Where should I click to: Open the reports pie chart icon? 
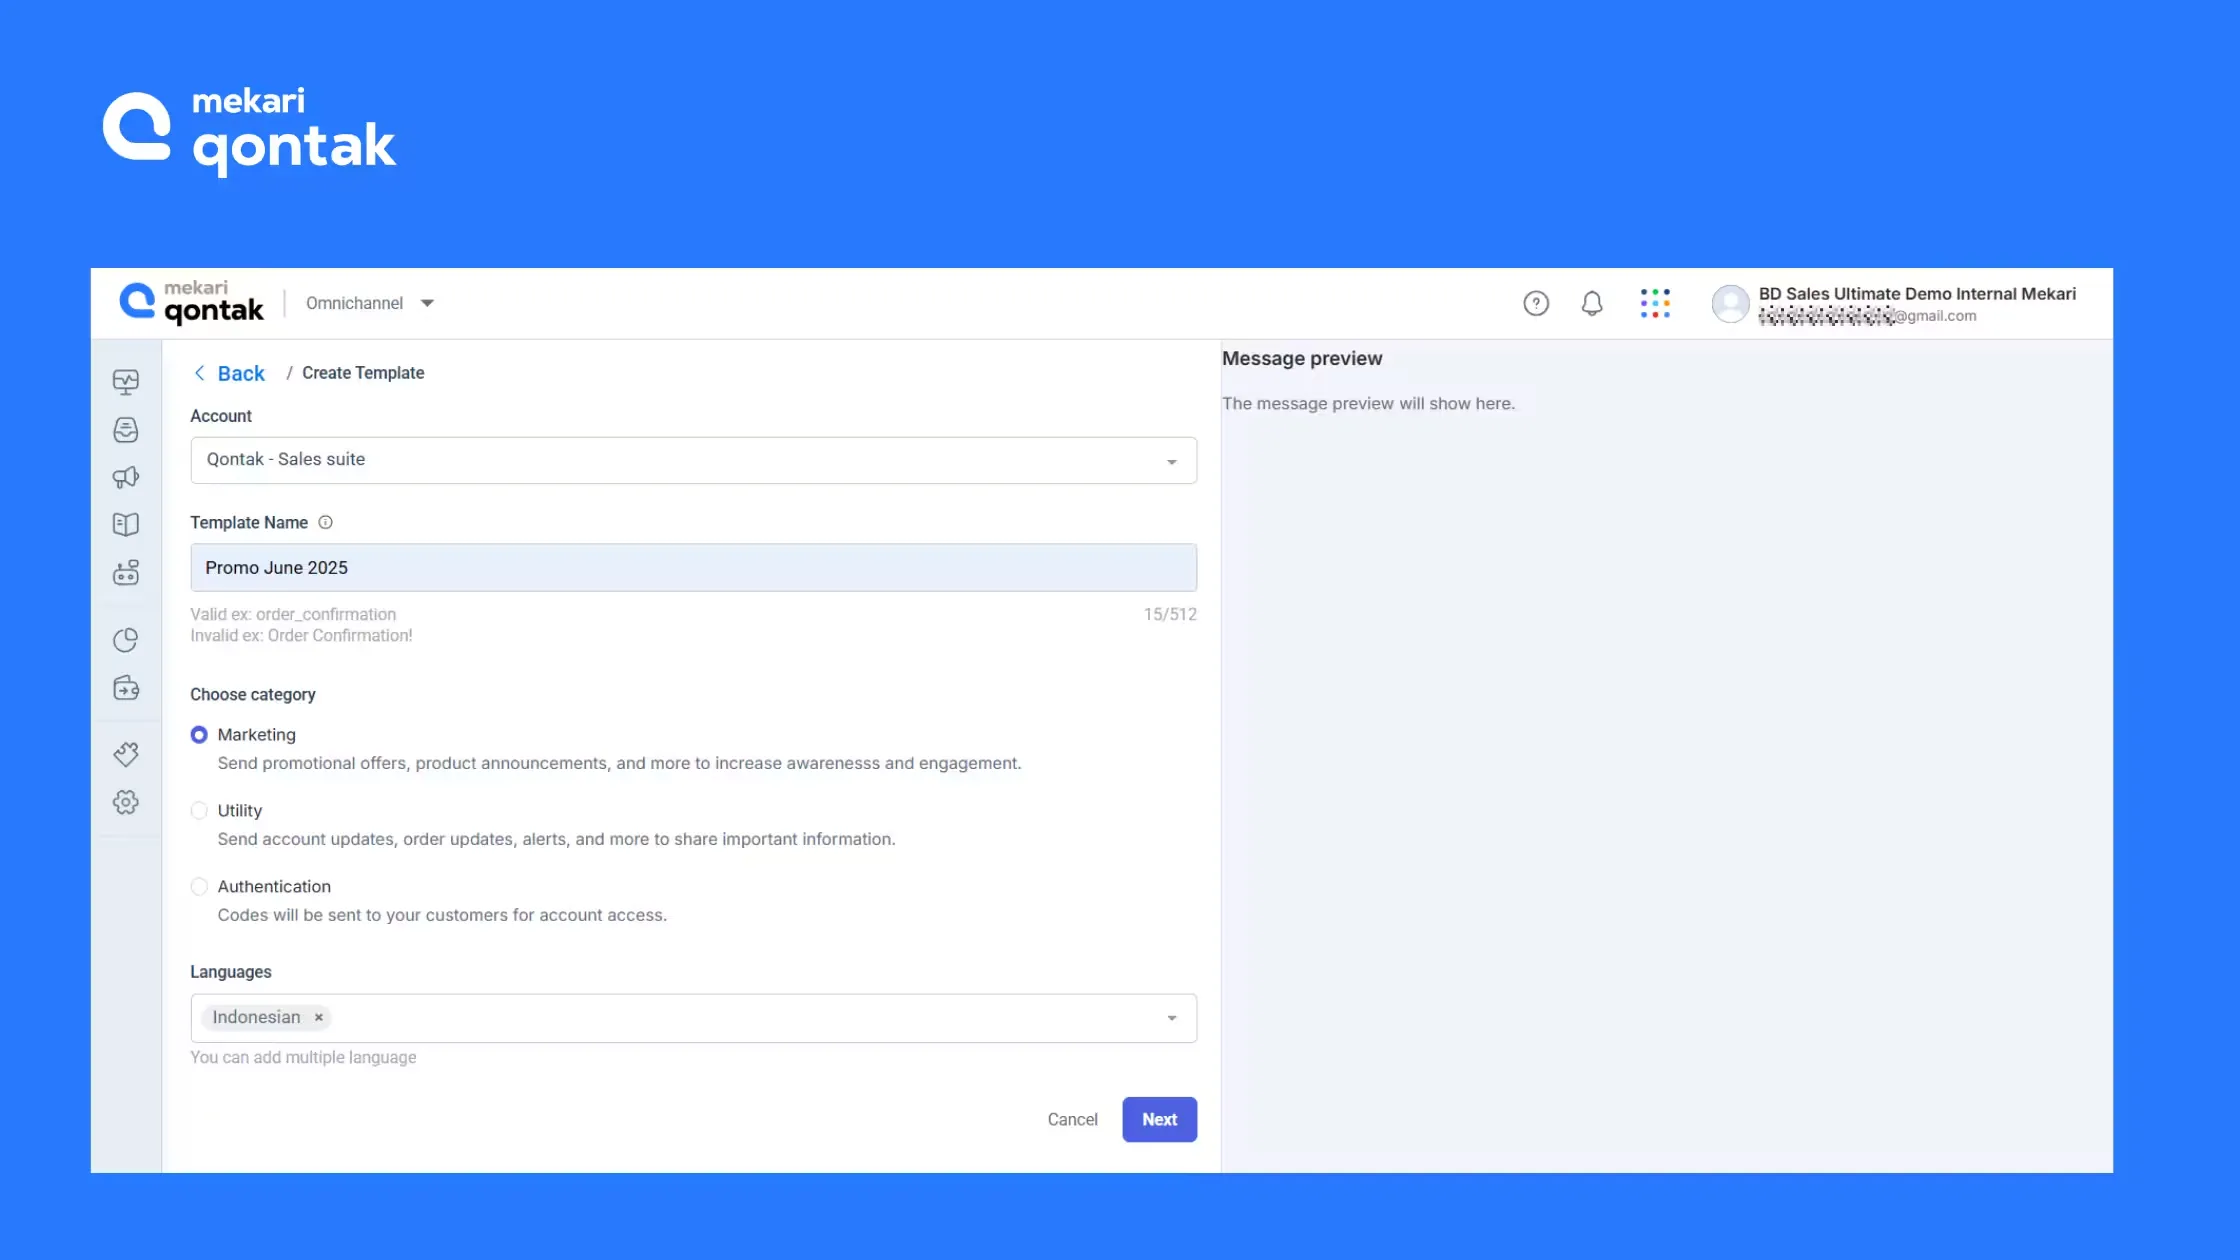coord(126,640)
